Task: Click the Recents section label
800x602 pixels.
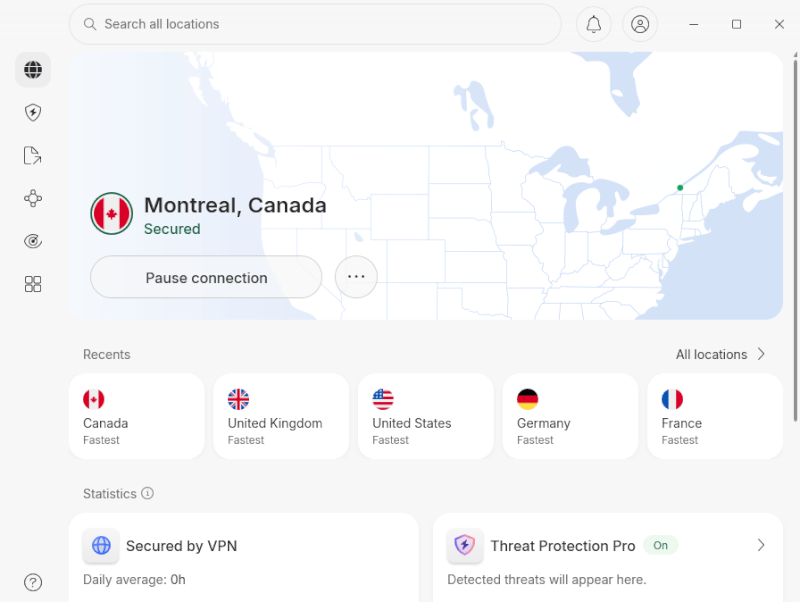Action: coord(107,355)
